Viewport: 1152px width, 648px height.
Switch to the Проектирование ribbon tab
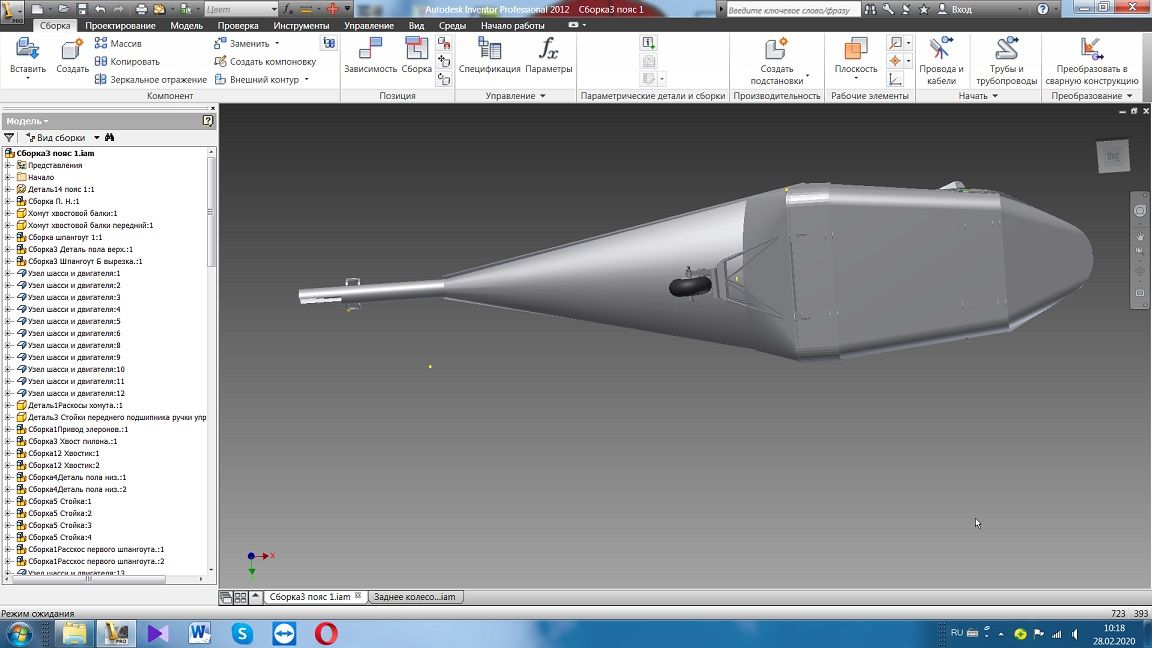click(120, 25)
